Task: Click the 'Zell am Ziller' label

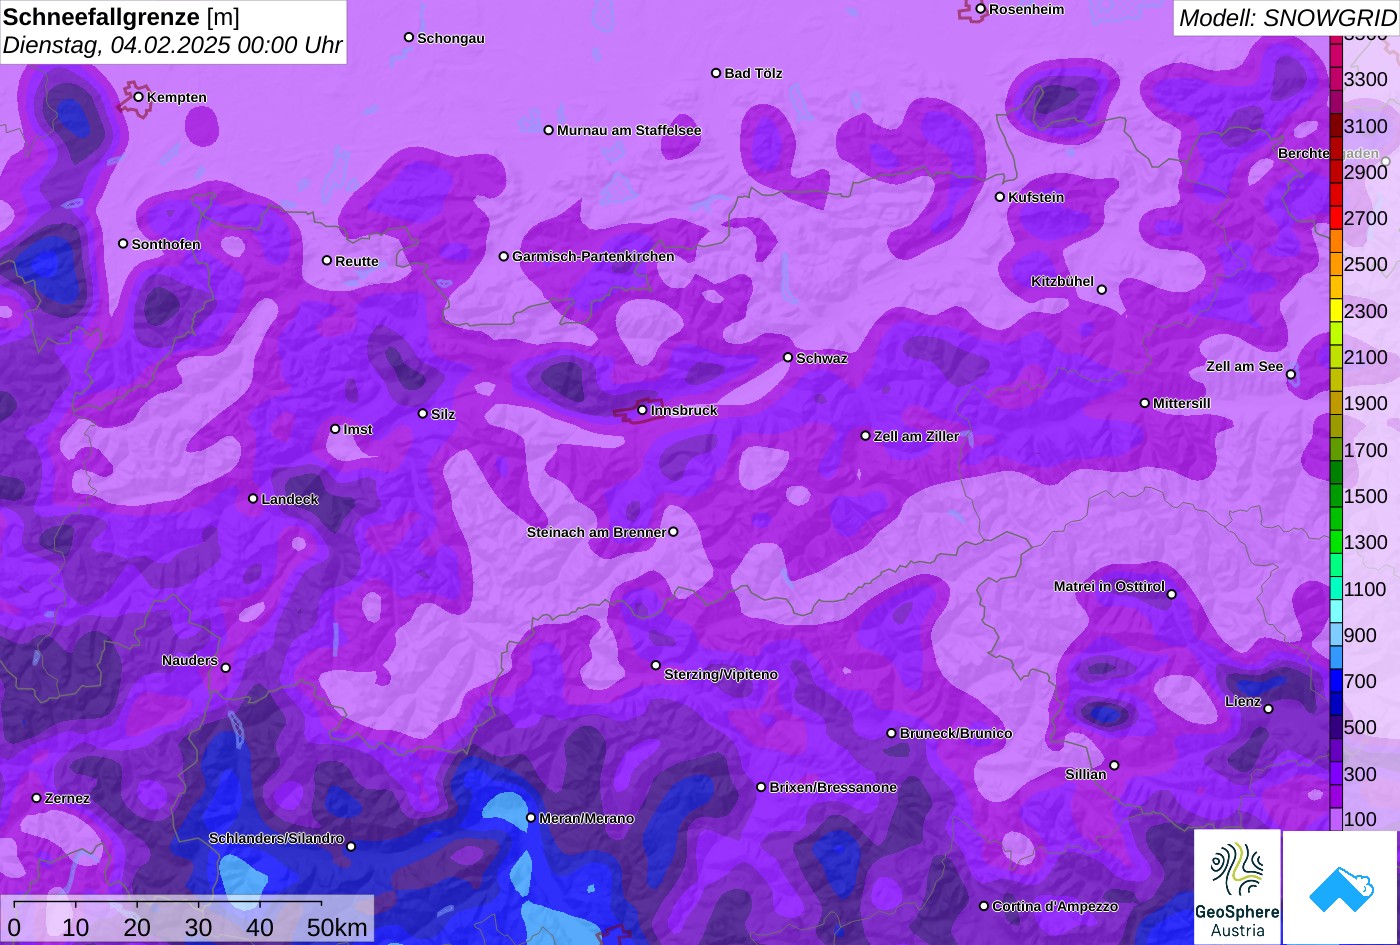Action: pyautogui.click(x=916, y=436)
